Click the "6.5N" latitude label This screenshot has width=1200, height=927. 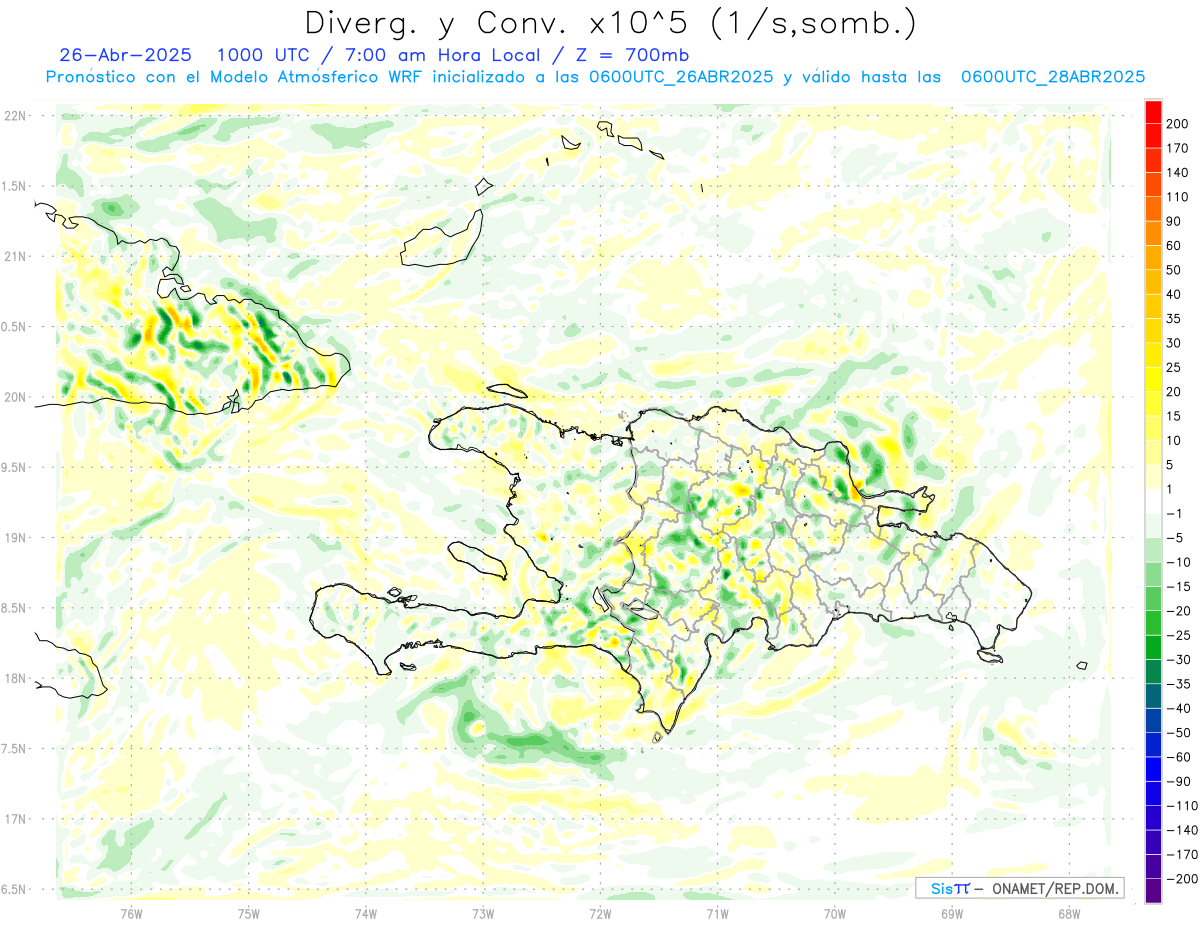[14, 889]
